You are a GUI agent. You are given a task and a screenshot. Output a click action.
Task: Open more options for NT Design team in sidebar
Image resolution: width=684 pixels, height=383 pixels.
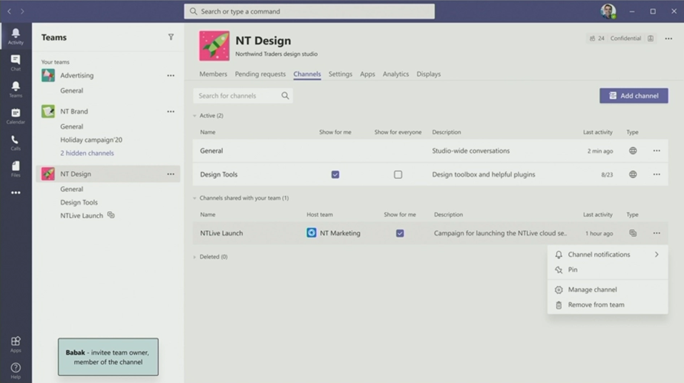tap(171, 174)
